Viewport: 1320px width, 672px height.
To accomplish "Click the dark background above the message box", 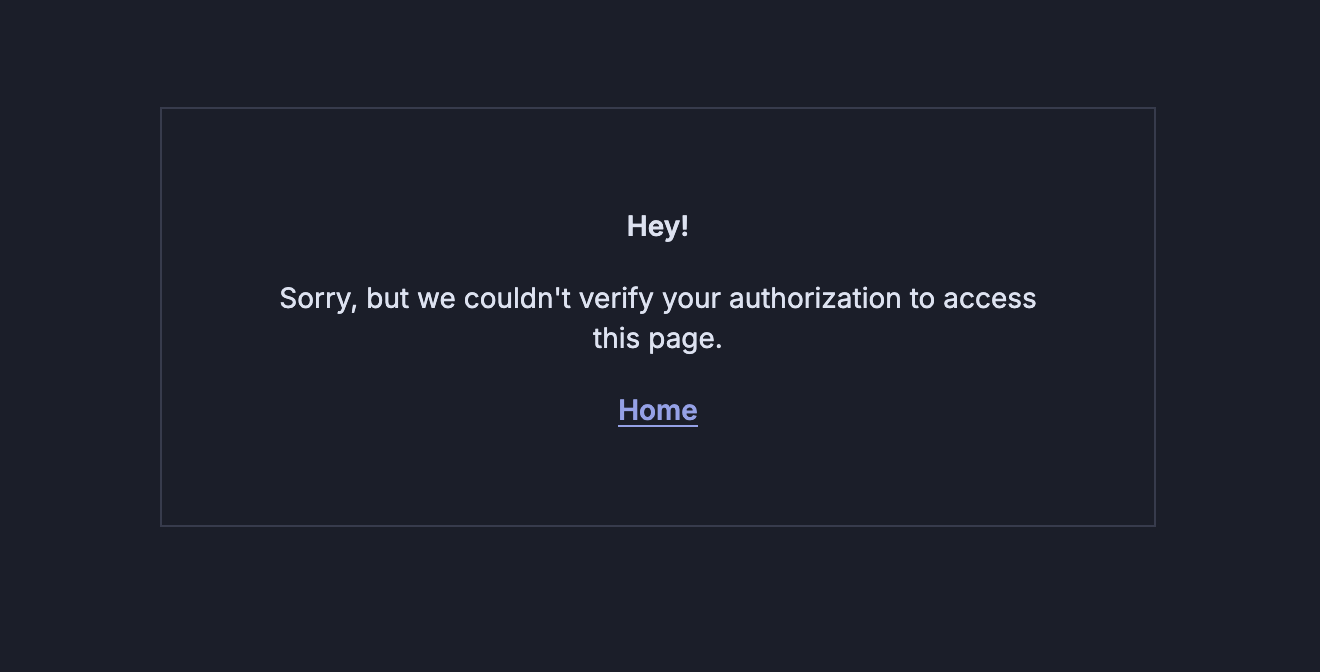I will 657,50.
